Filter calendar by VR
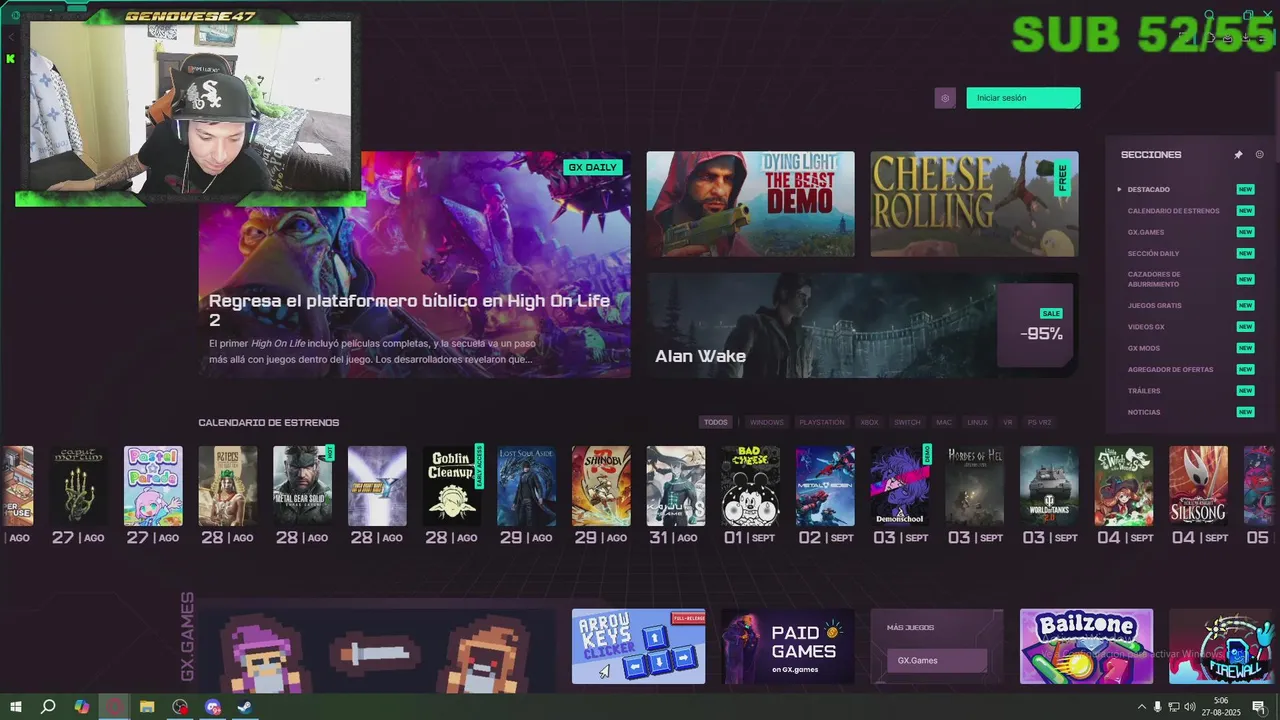Viewport: 1280px width, 720px height. click(1008, 422)
